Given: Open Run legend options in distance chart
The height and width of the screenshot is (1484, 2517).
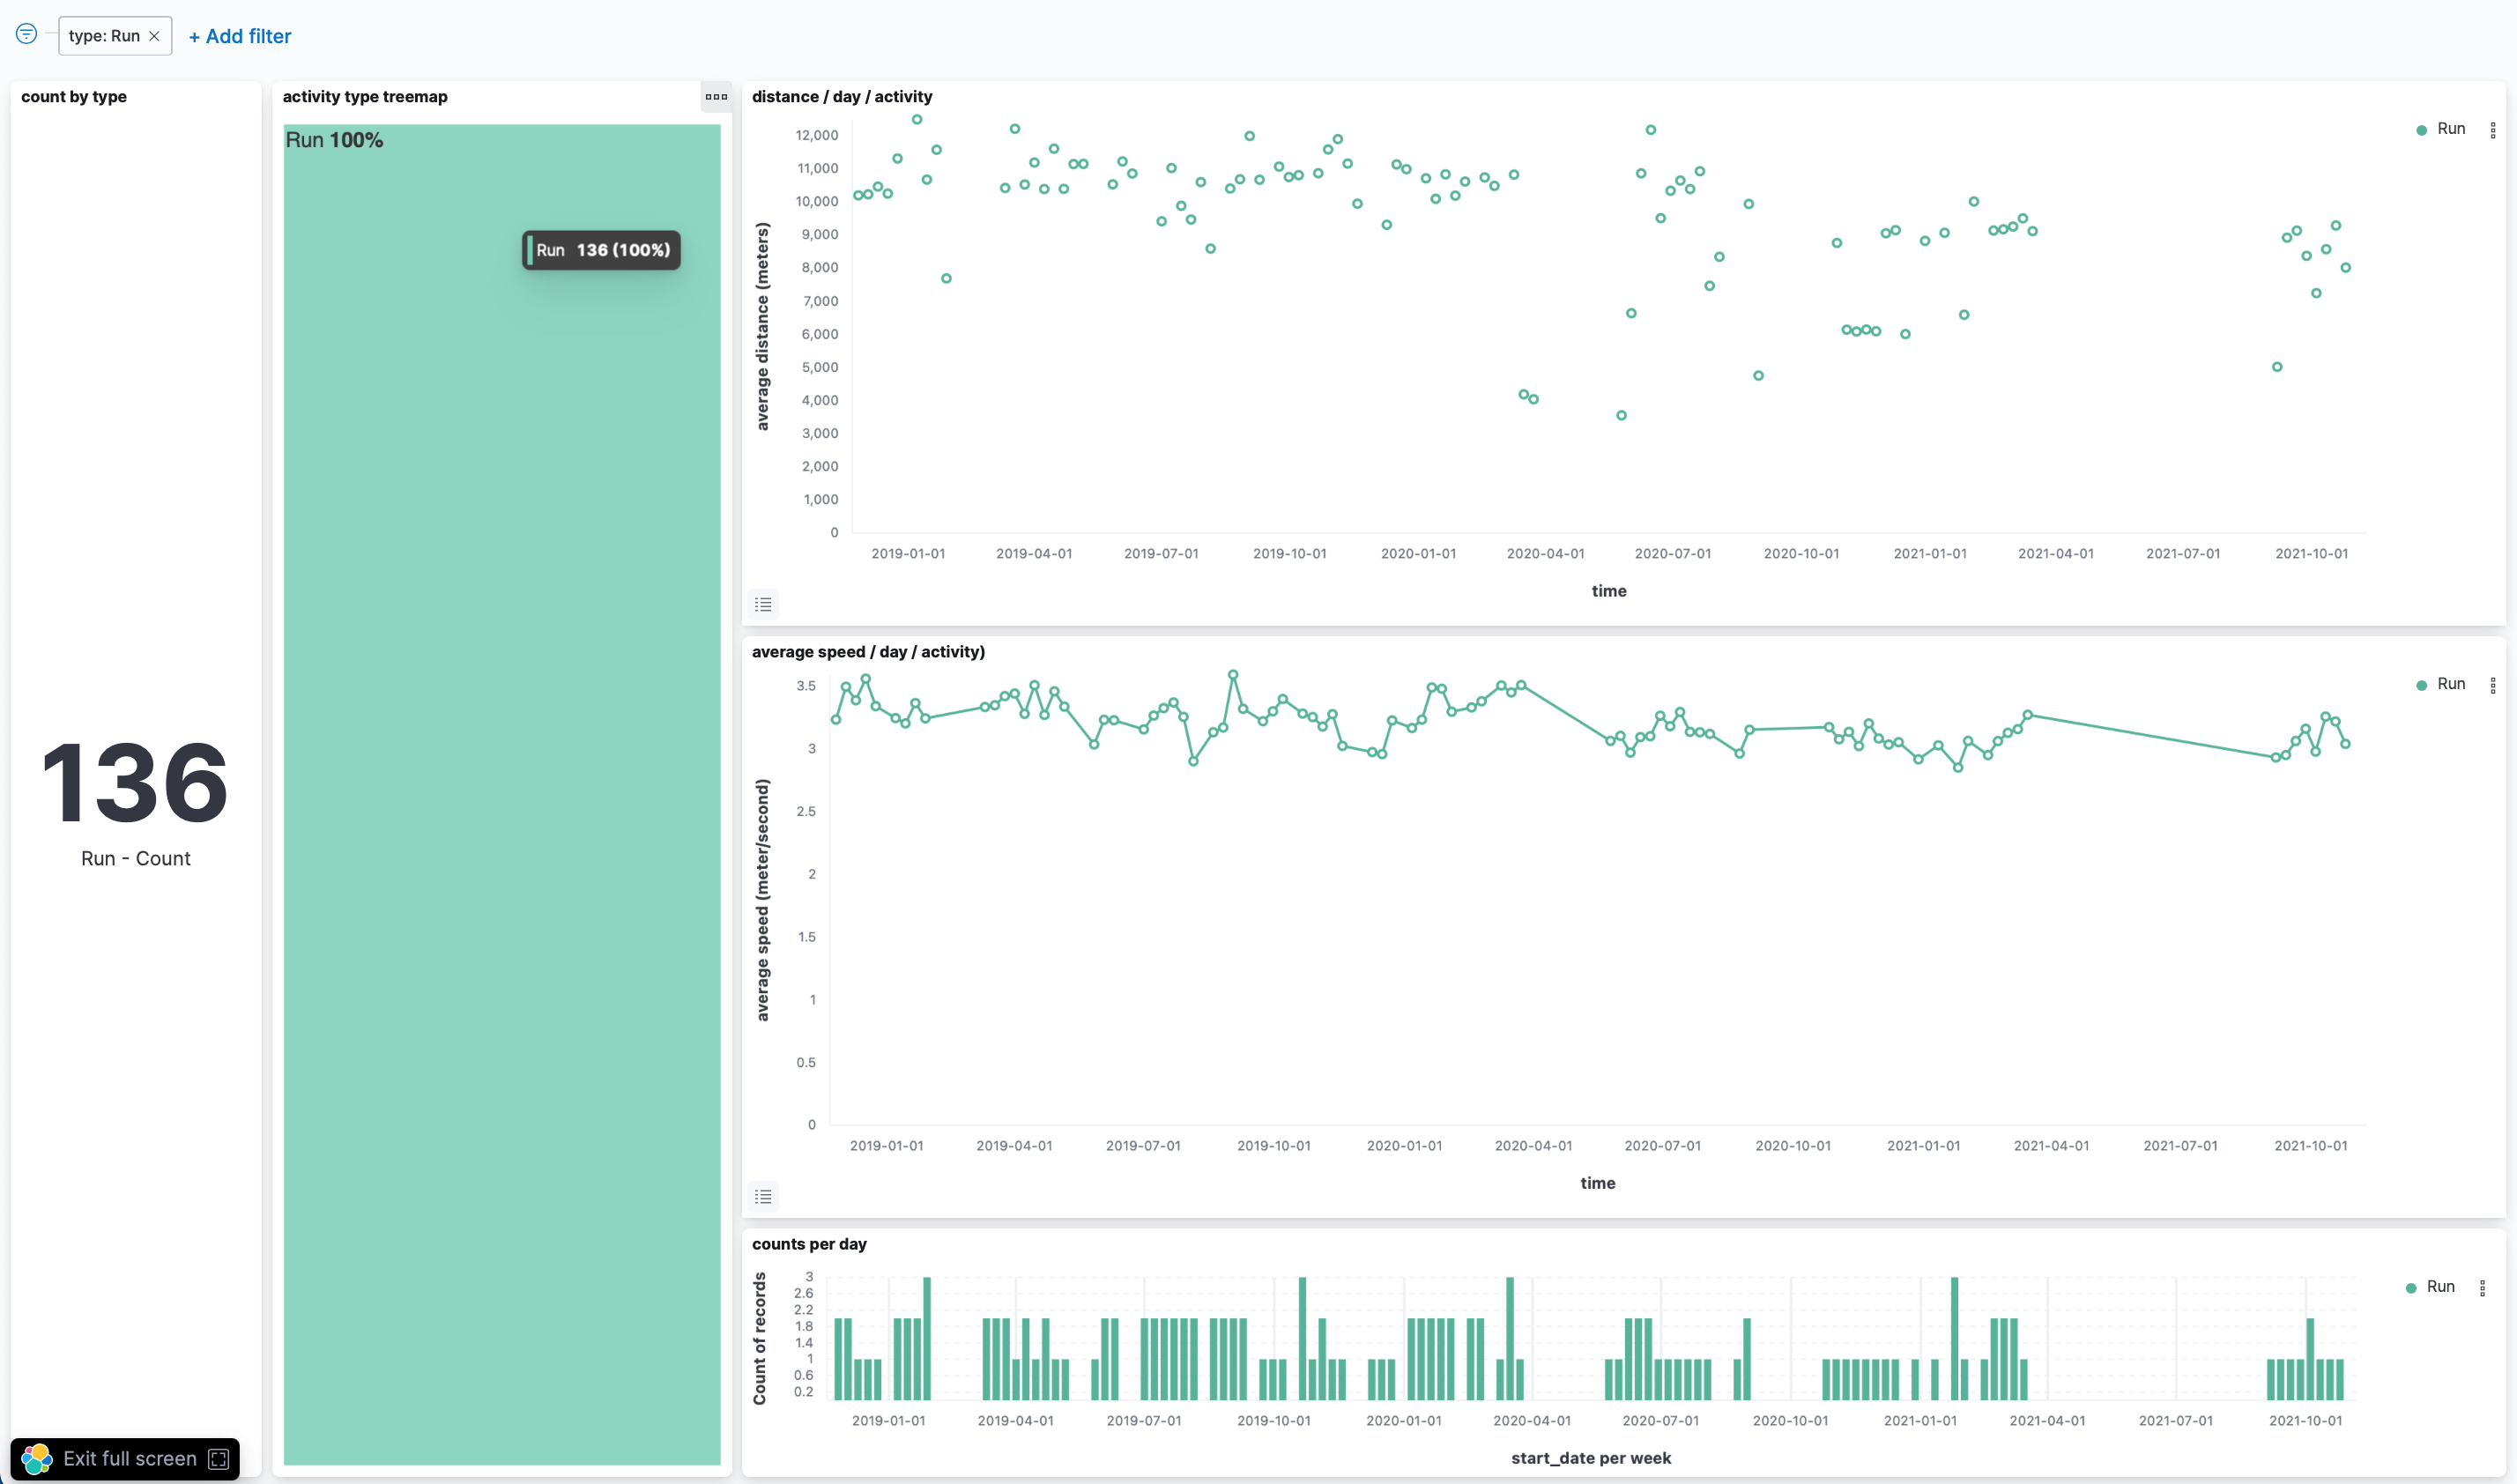Looking at the screenshot, I should (x=2492, y=130).
